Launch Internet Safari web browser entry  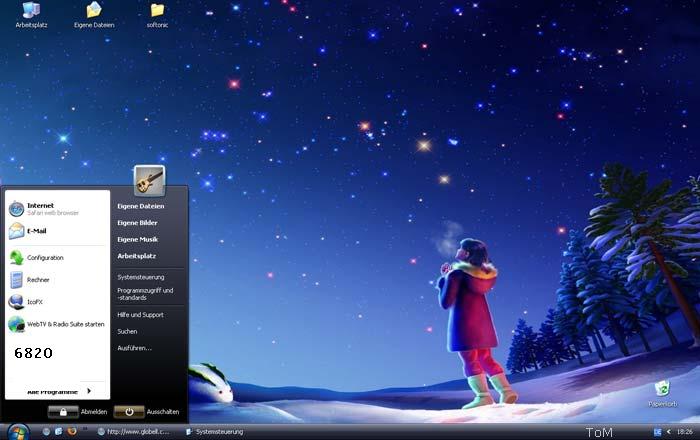click(57, 209)
